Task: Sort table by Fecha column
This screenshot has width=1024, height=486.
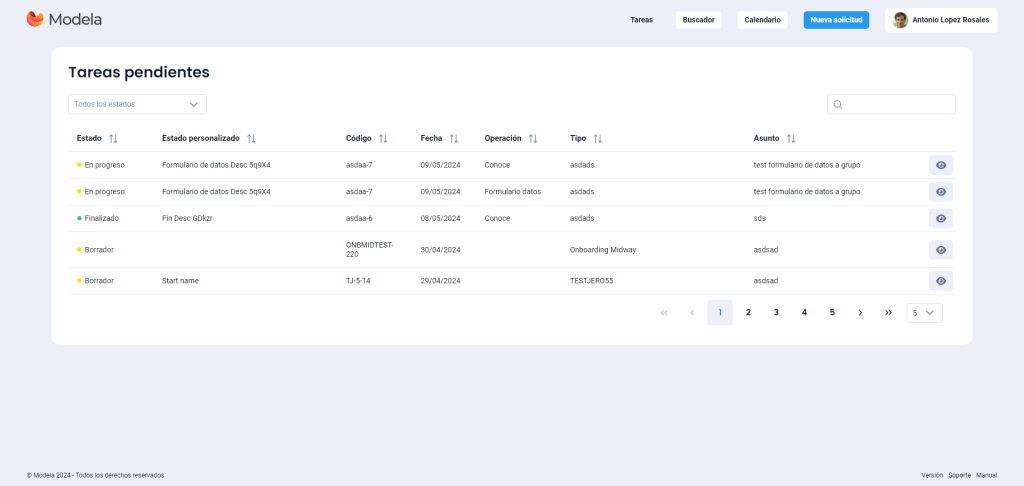Action: 454,139
